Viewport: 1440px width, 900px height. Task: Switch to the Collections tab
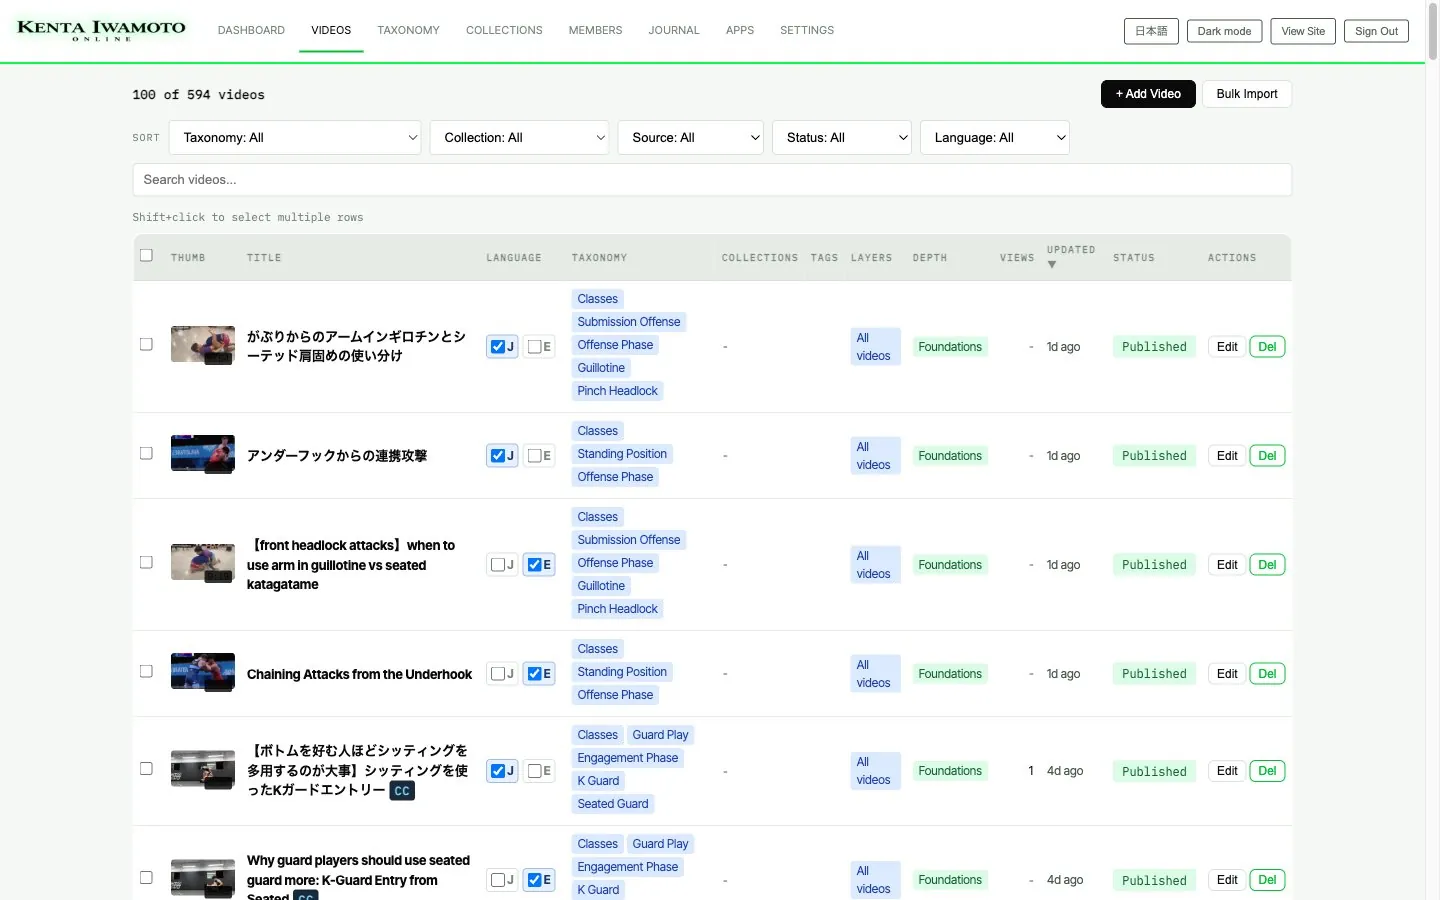click(504, 31)
